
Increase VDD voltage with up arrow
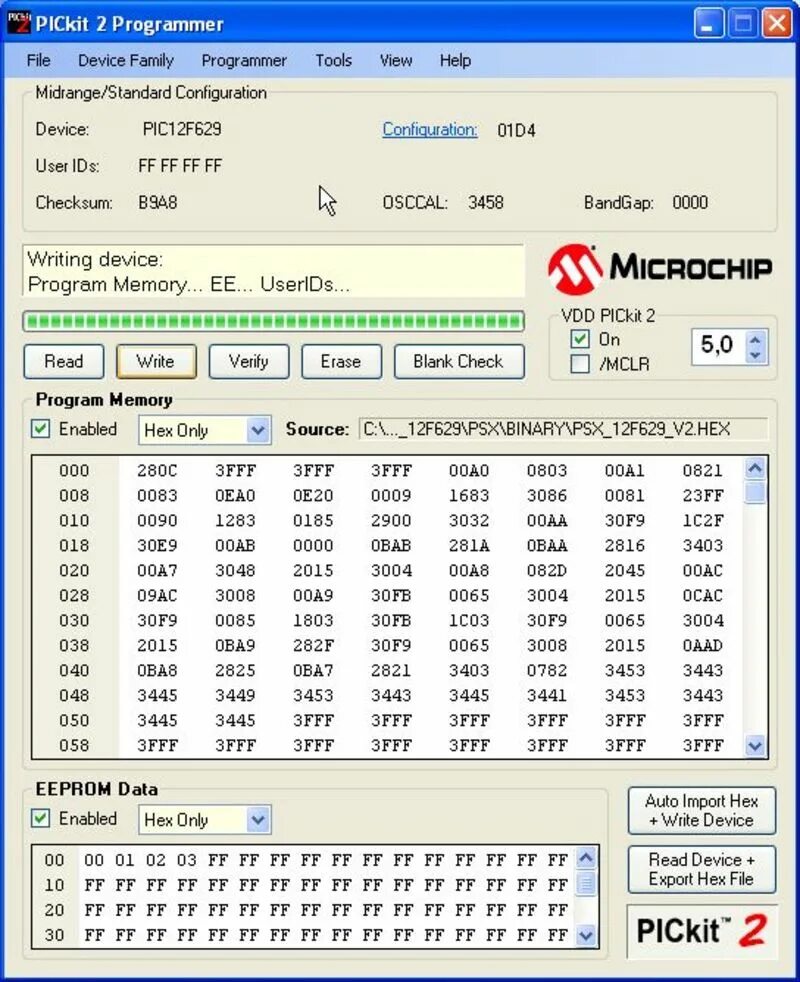[756, 340]
